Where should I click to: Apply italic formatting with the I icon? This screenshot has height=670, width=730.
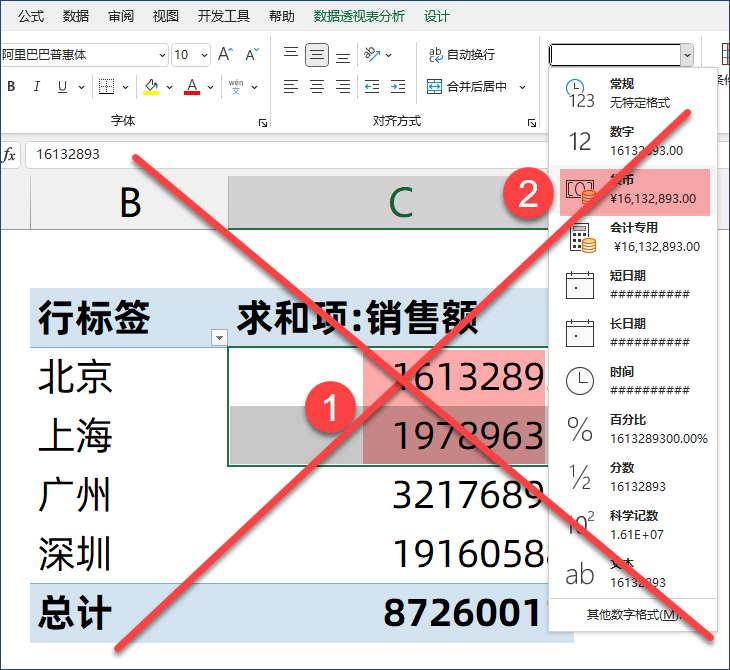(x=37, y=87)
